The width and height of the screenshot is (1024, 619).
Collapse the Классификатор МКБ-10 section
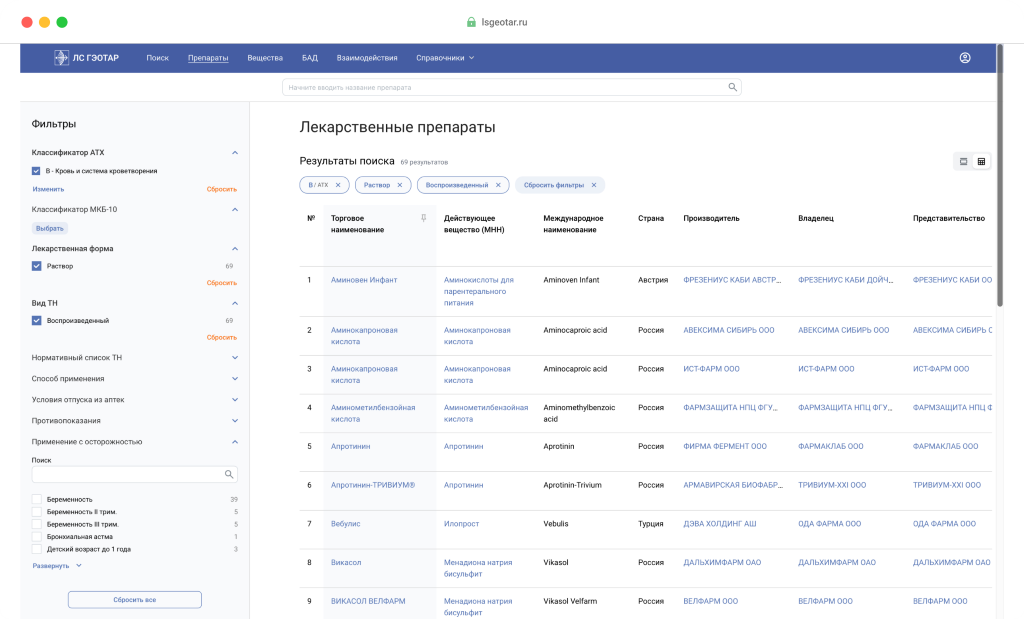click(x=234, y=210)
